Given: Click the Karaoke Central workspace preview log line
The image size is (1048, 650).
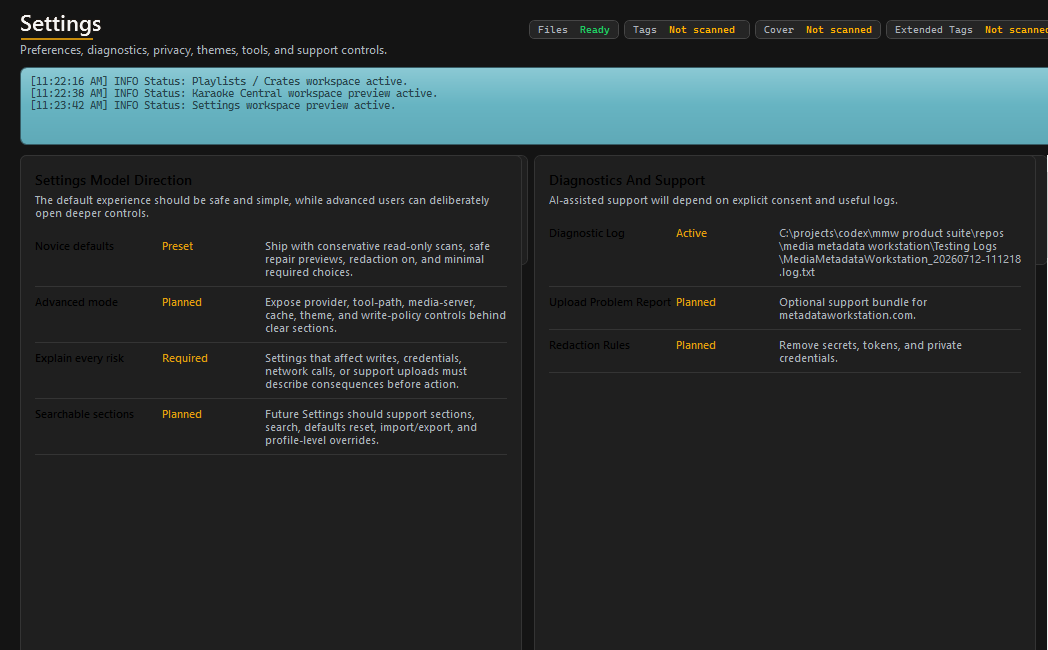Looking at the screenshot, I should tap(233, 94).
